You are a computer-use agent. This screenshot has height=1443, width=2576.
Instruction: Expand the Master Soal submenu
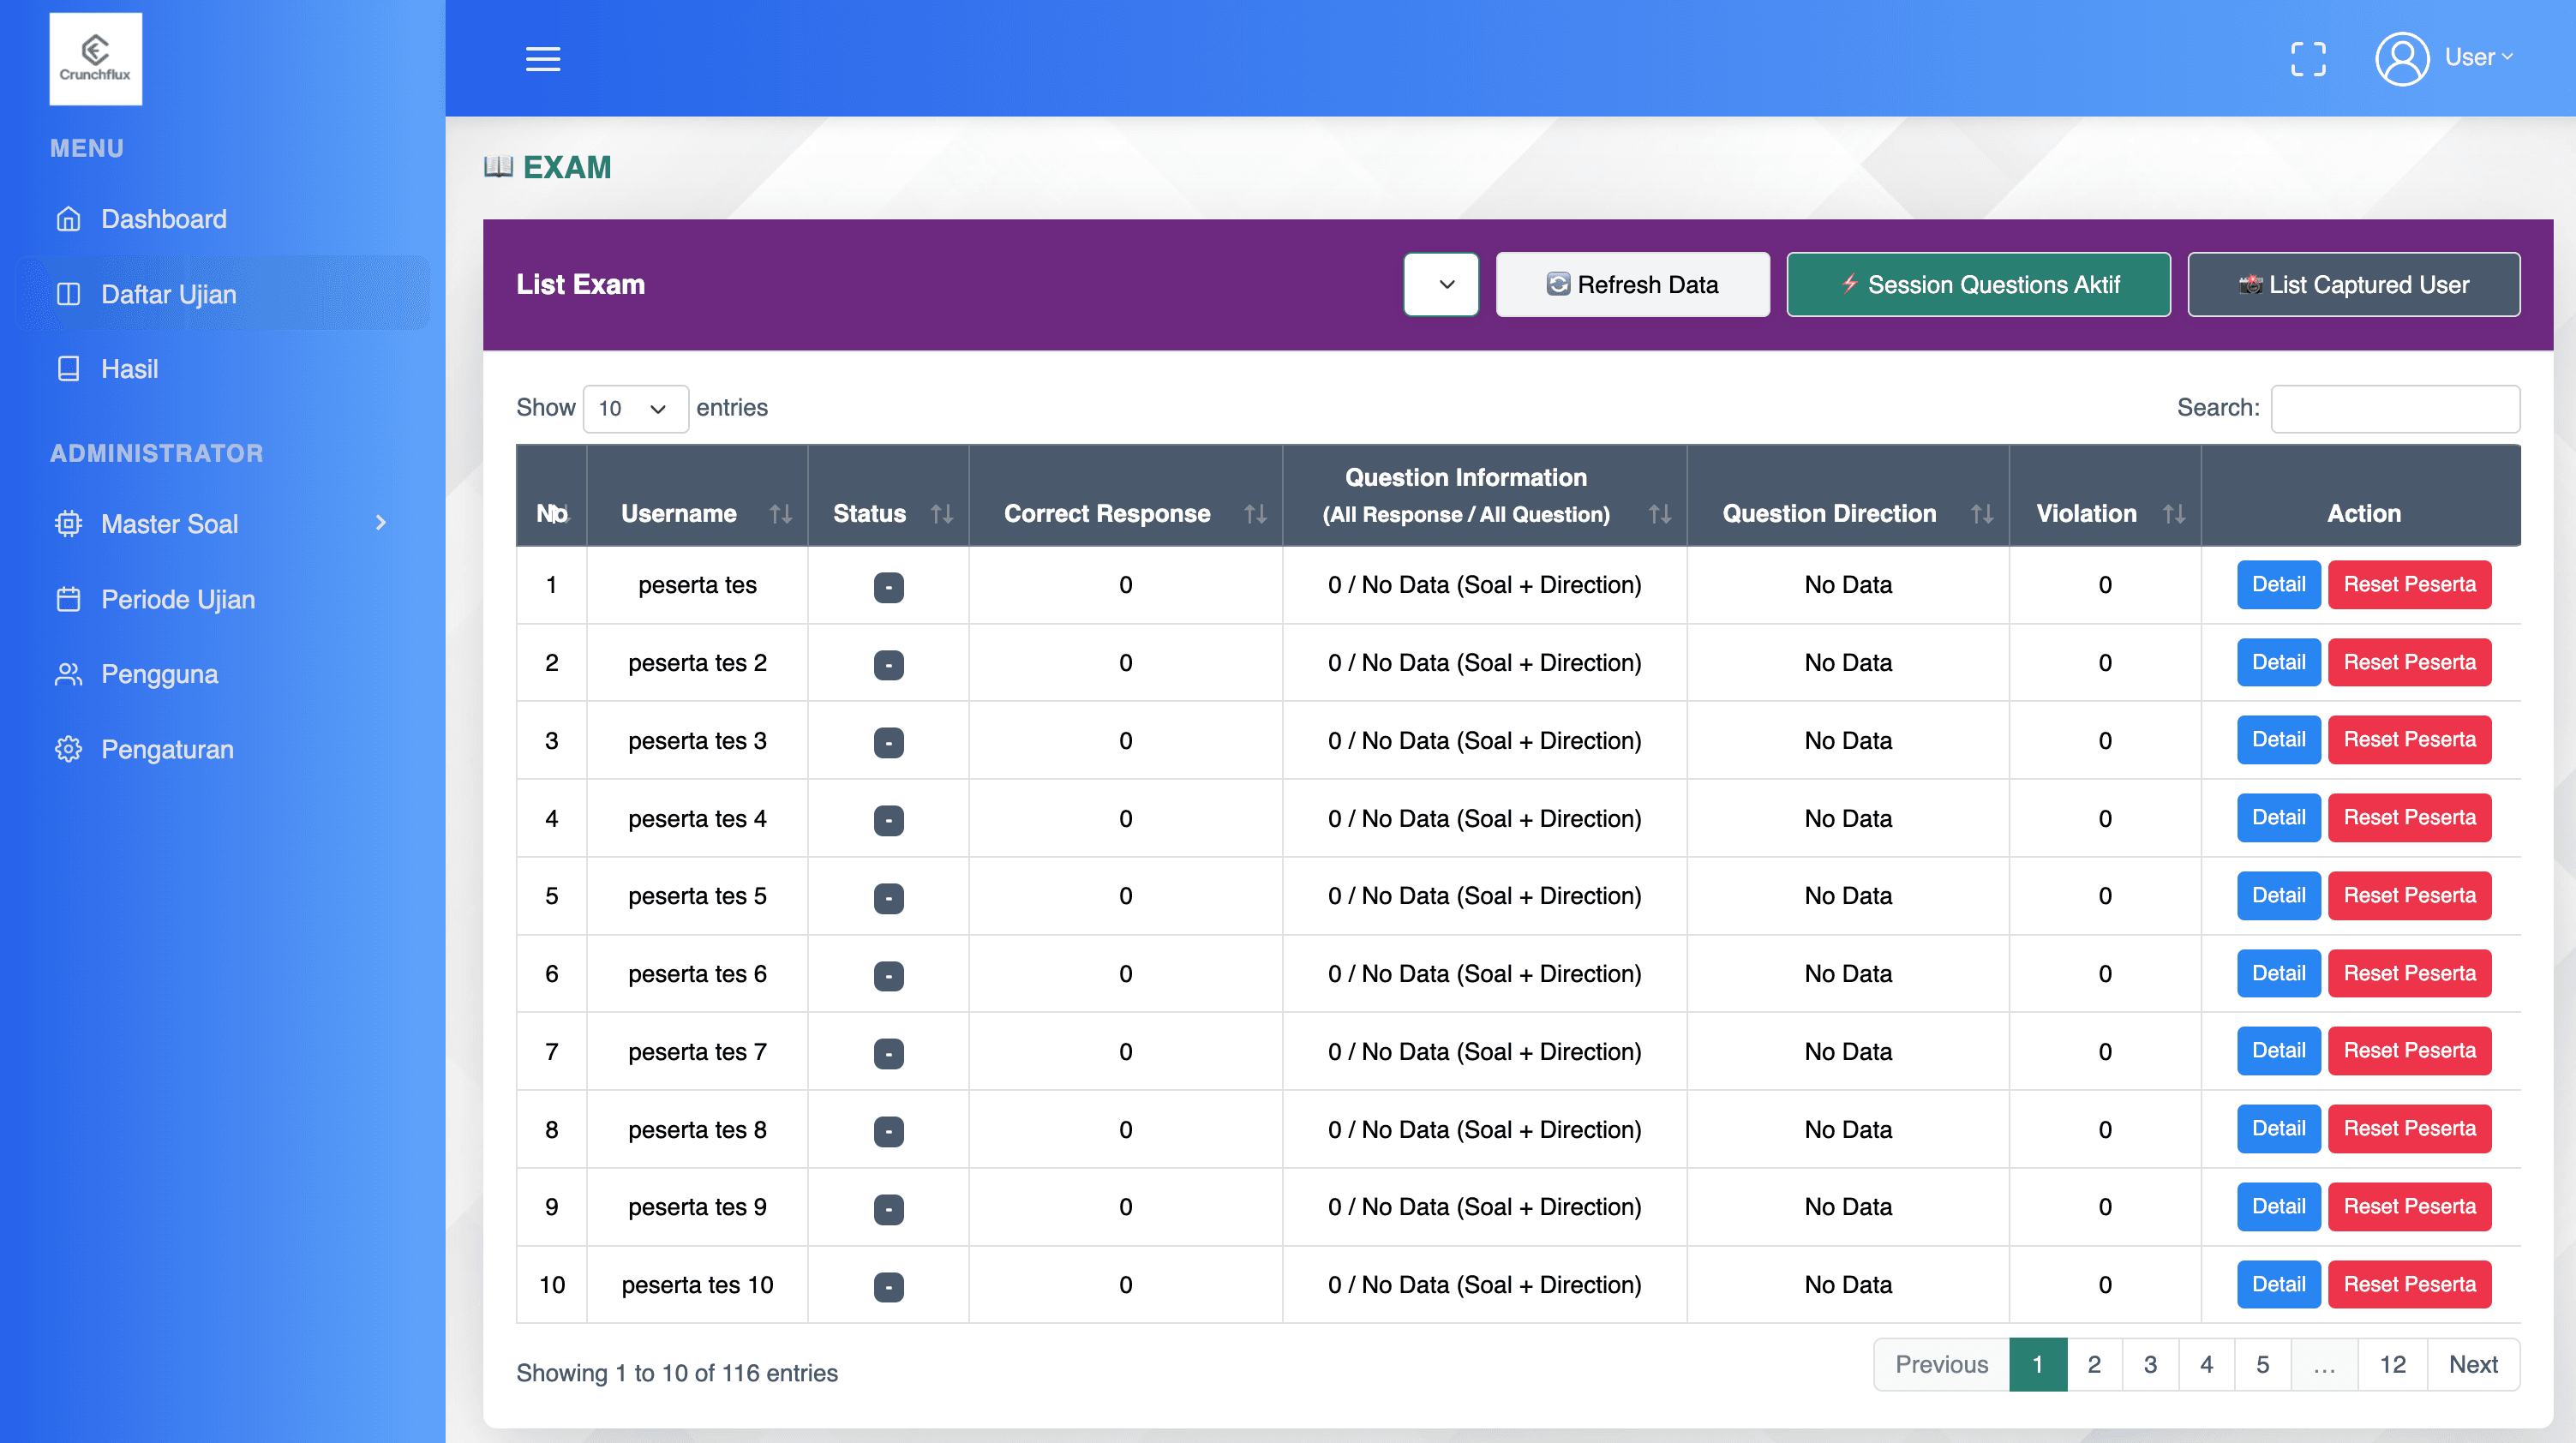(x=380, y=523)
